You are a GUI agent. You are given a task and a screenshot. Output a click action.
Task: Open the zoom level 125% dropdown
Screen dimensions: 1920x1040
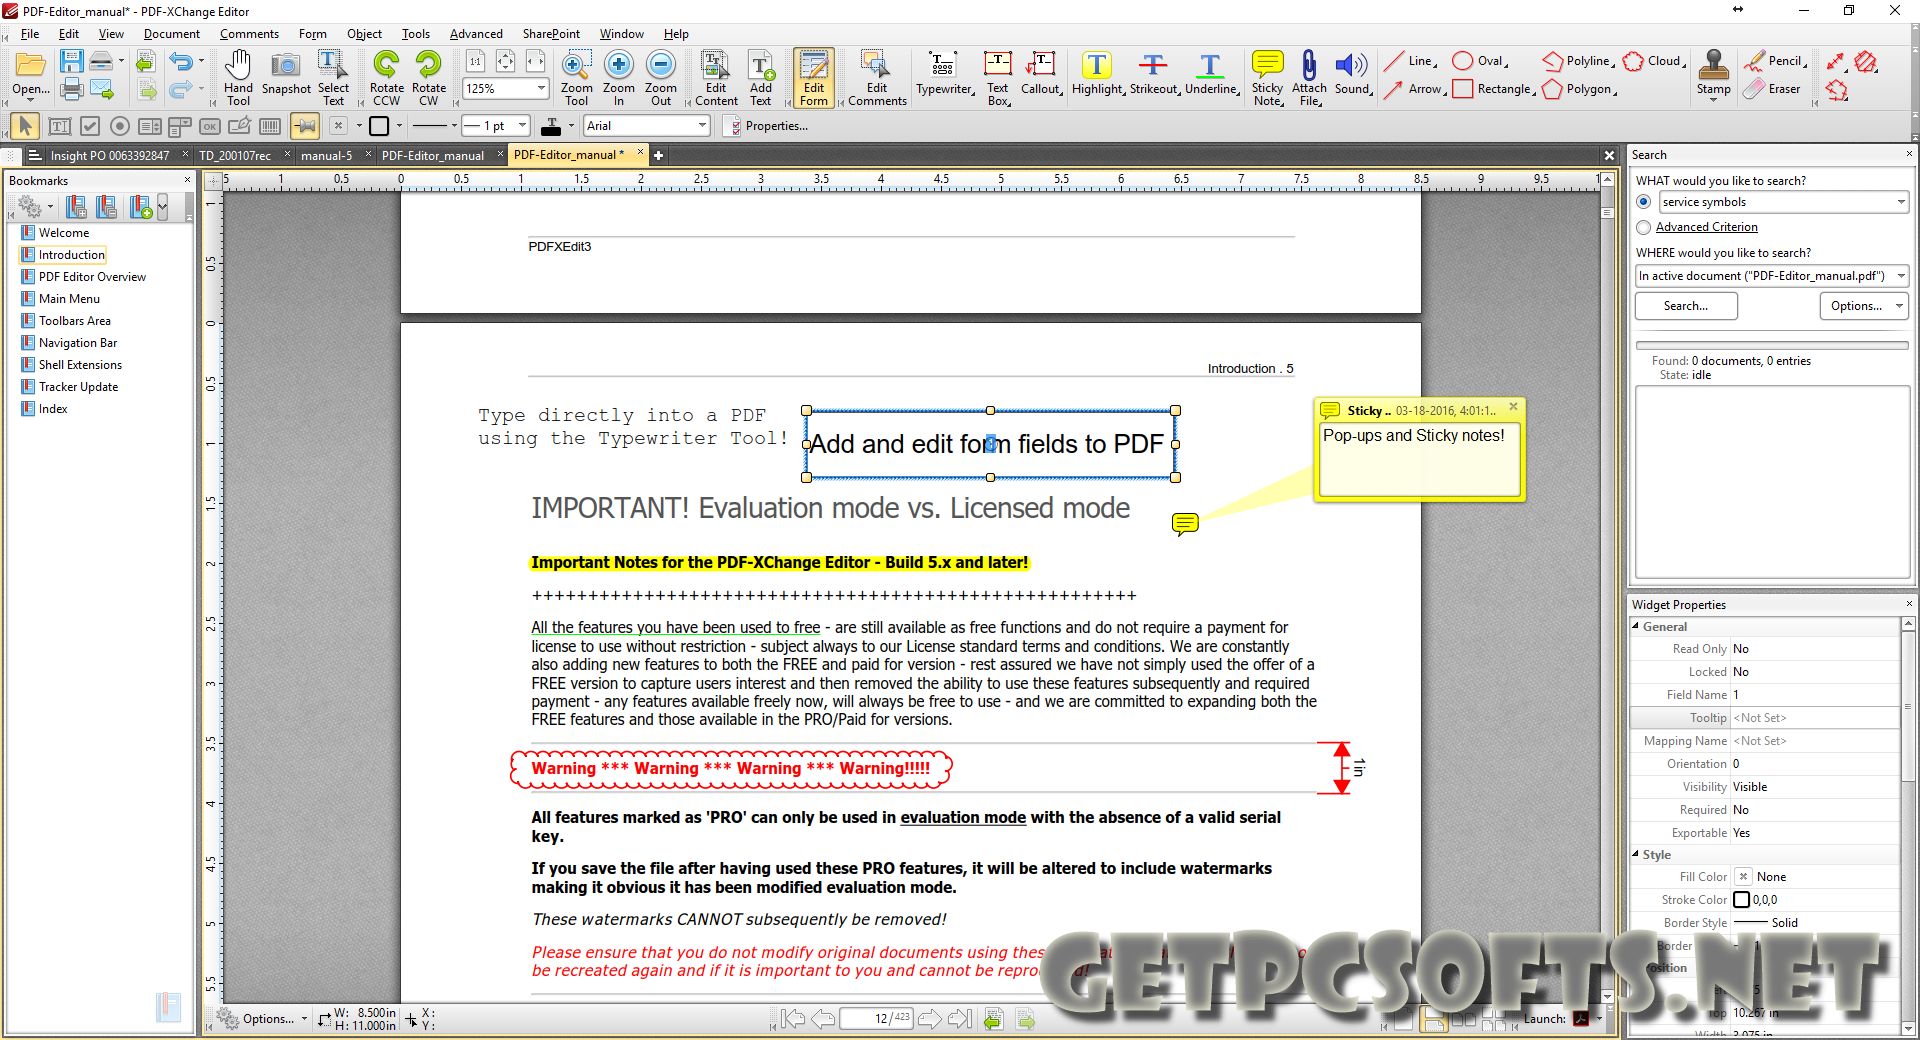tap(541, 89)
